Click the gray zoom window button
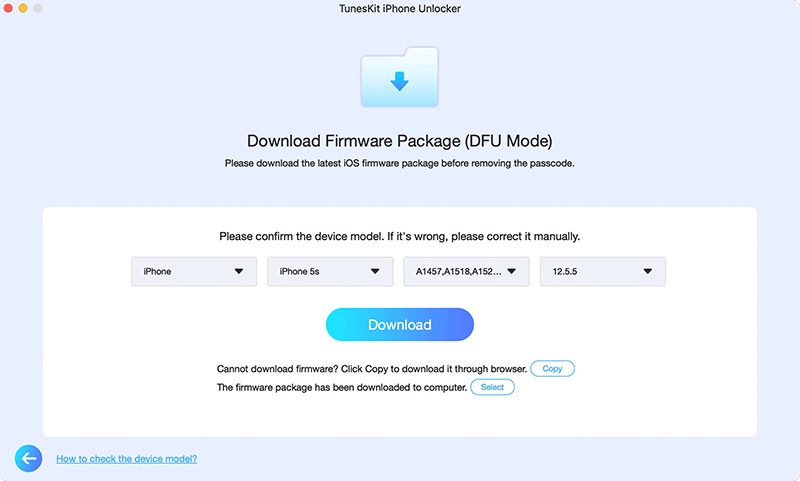 click(x=38, y=8)
